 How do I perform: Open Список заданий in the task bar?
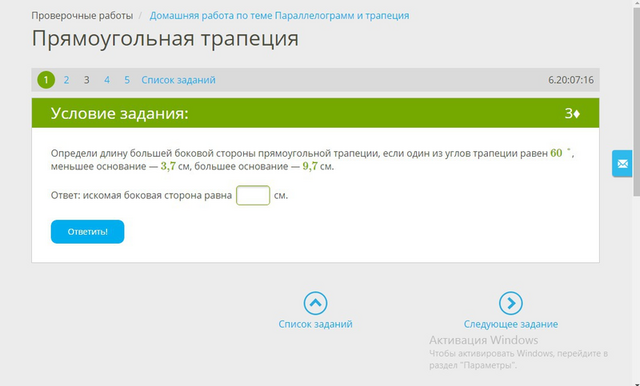click(178, 80)
